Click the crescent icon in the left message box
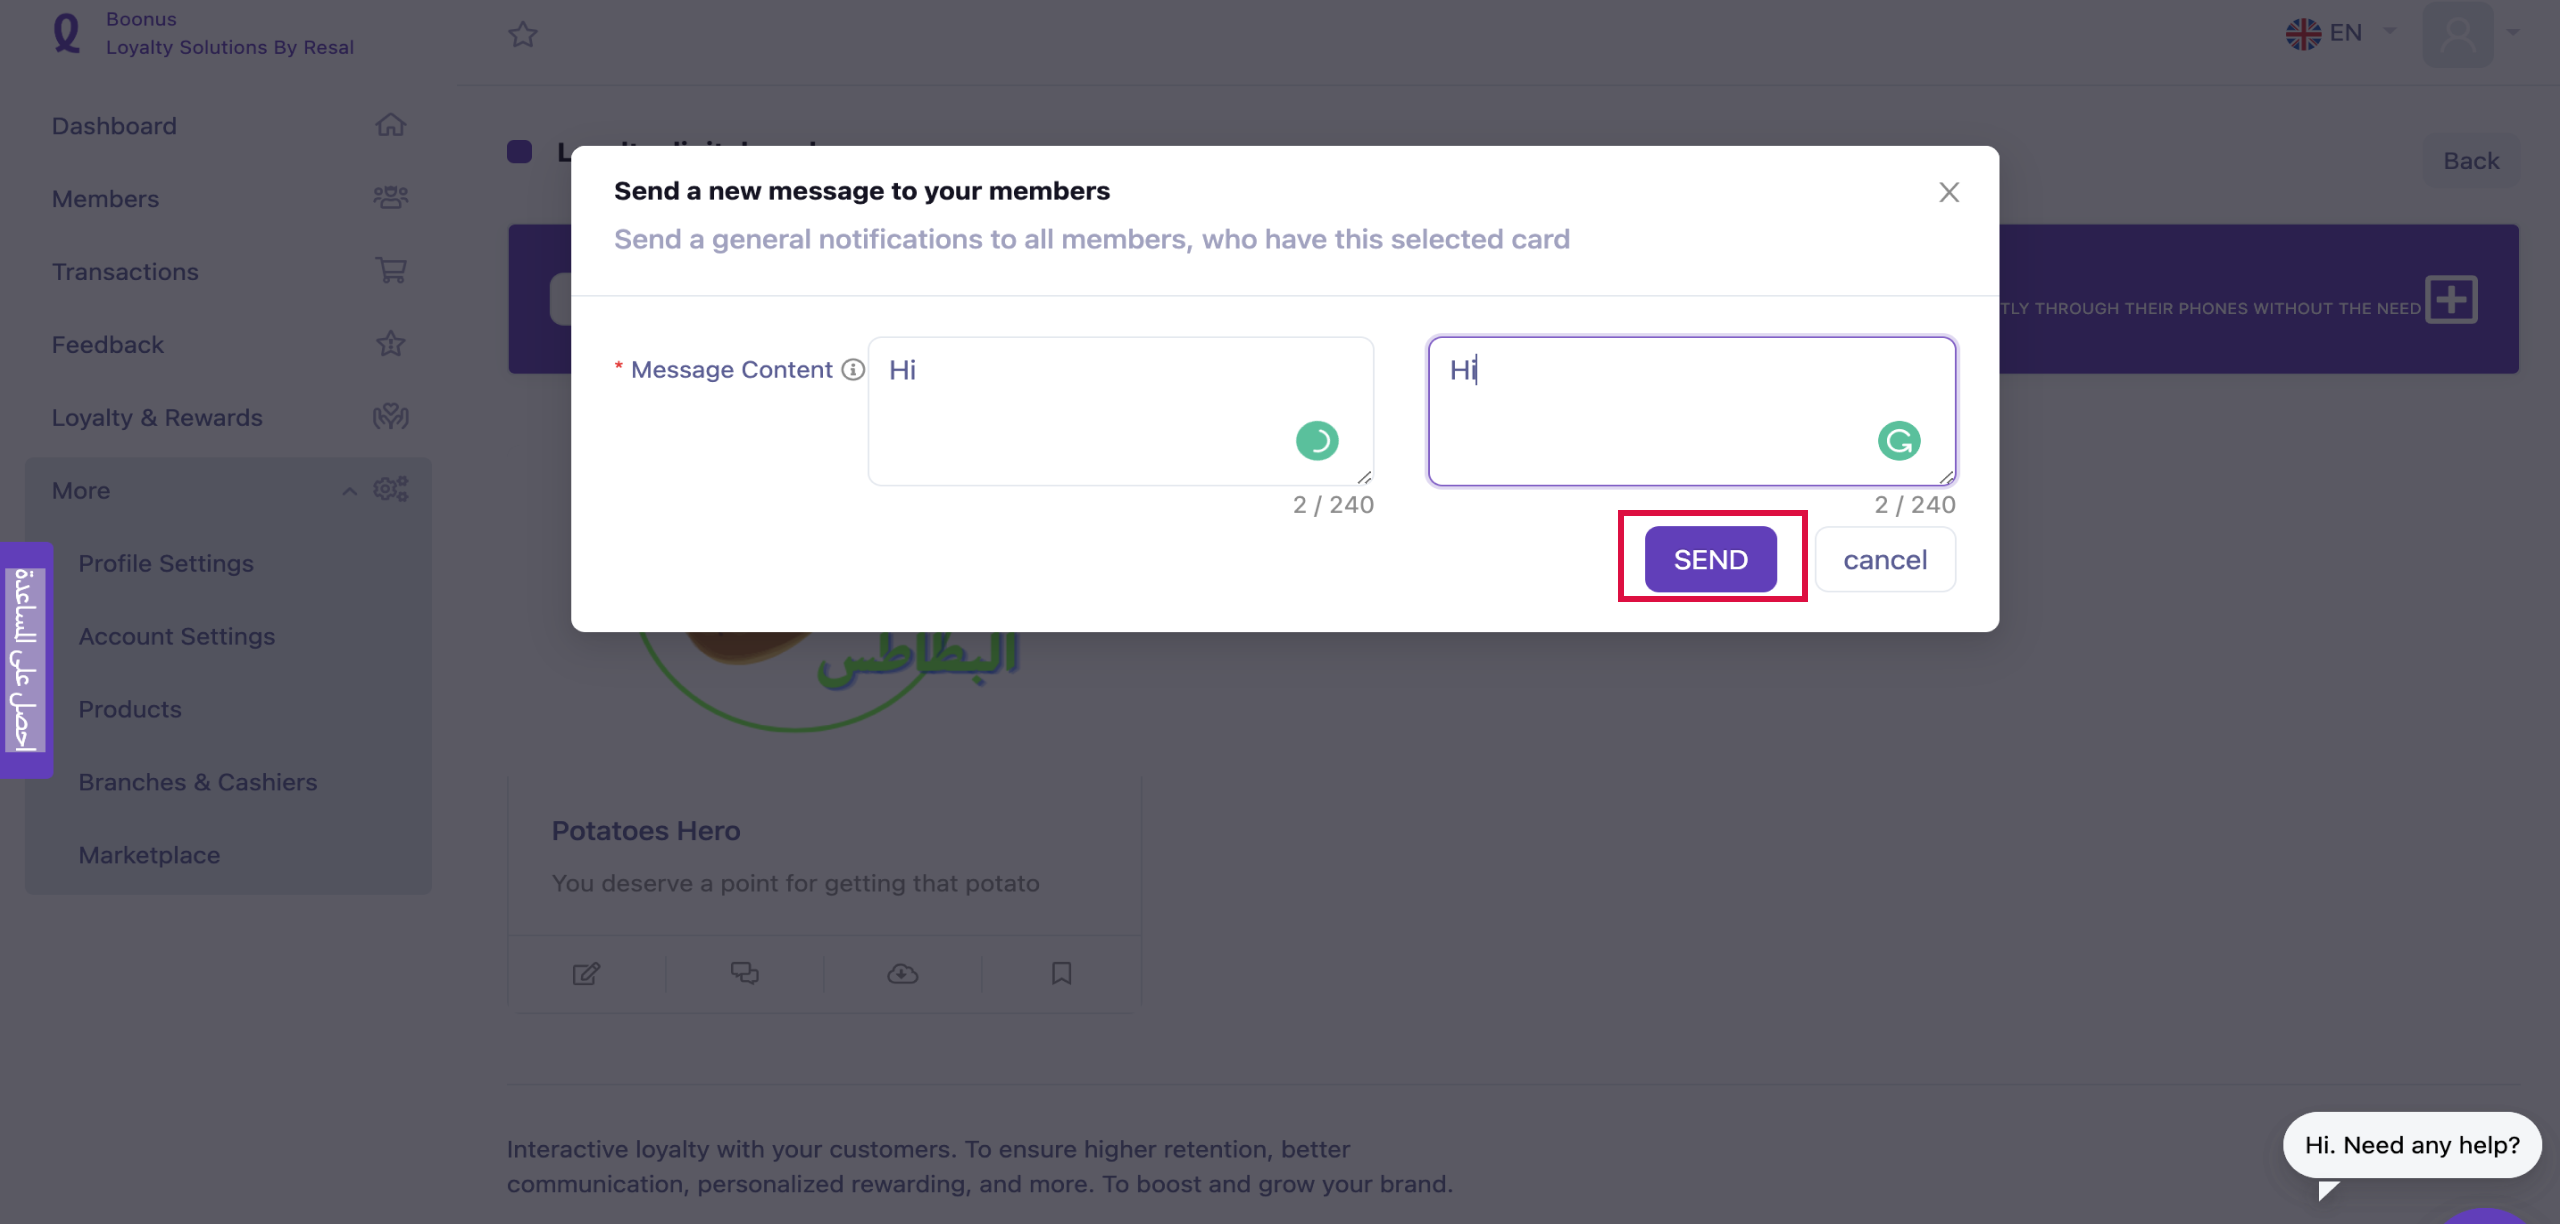 [1319, 440]
